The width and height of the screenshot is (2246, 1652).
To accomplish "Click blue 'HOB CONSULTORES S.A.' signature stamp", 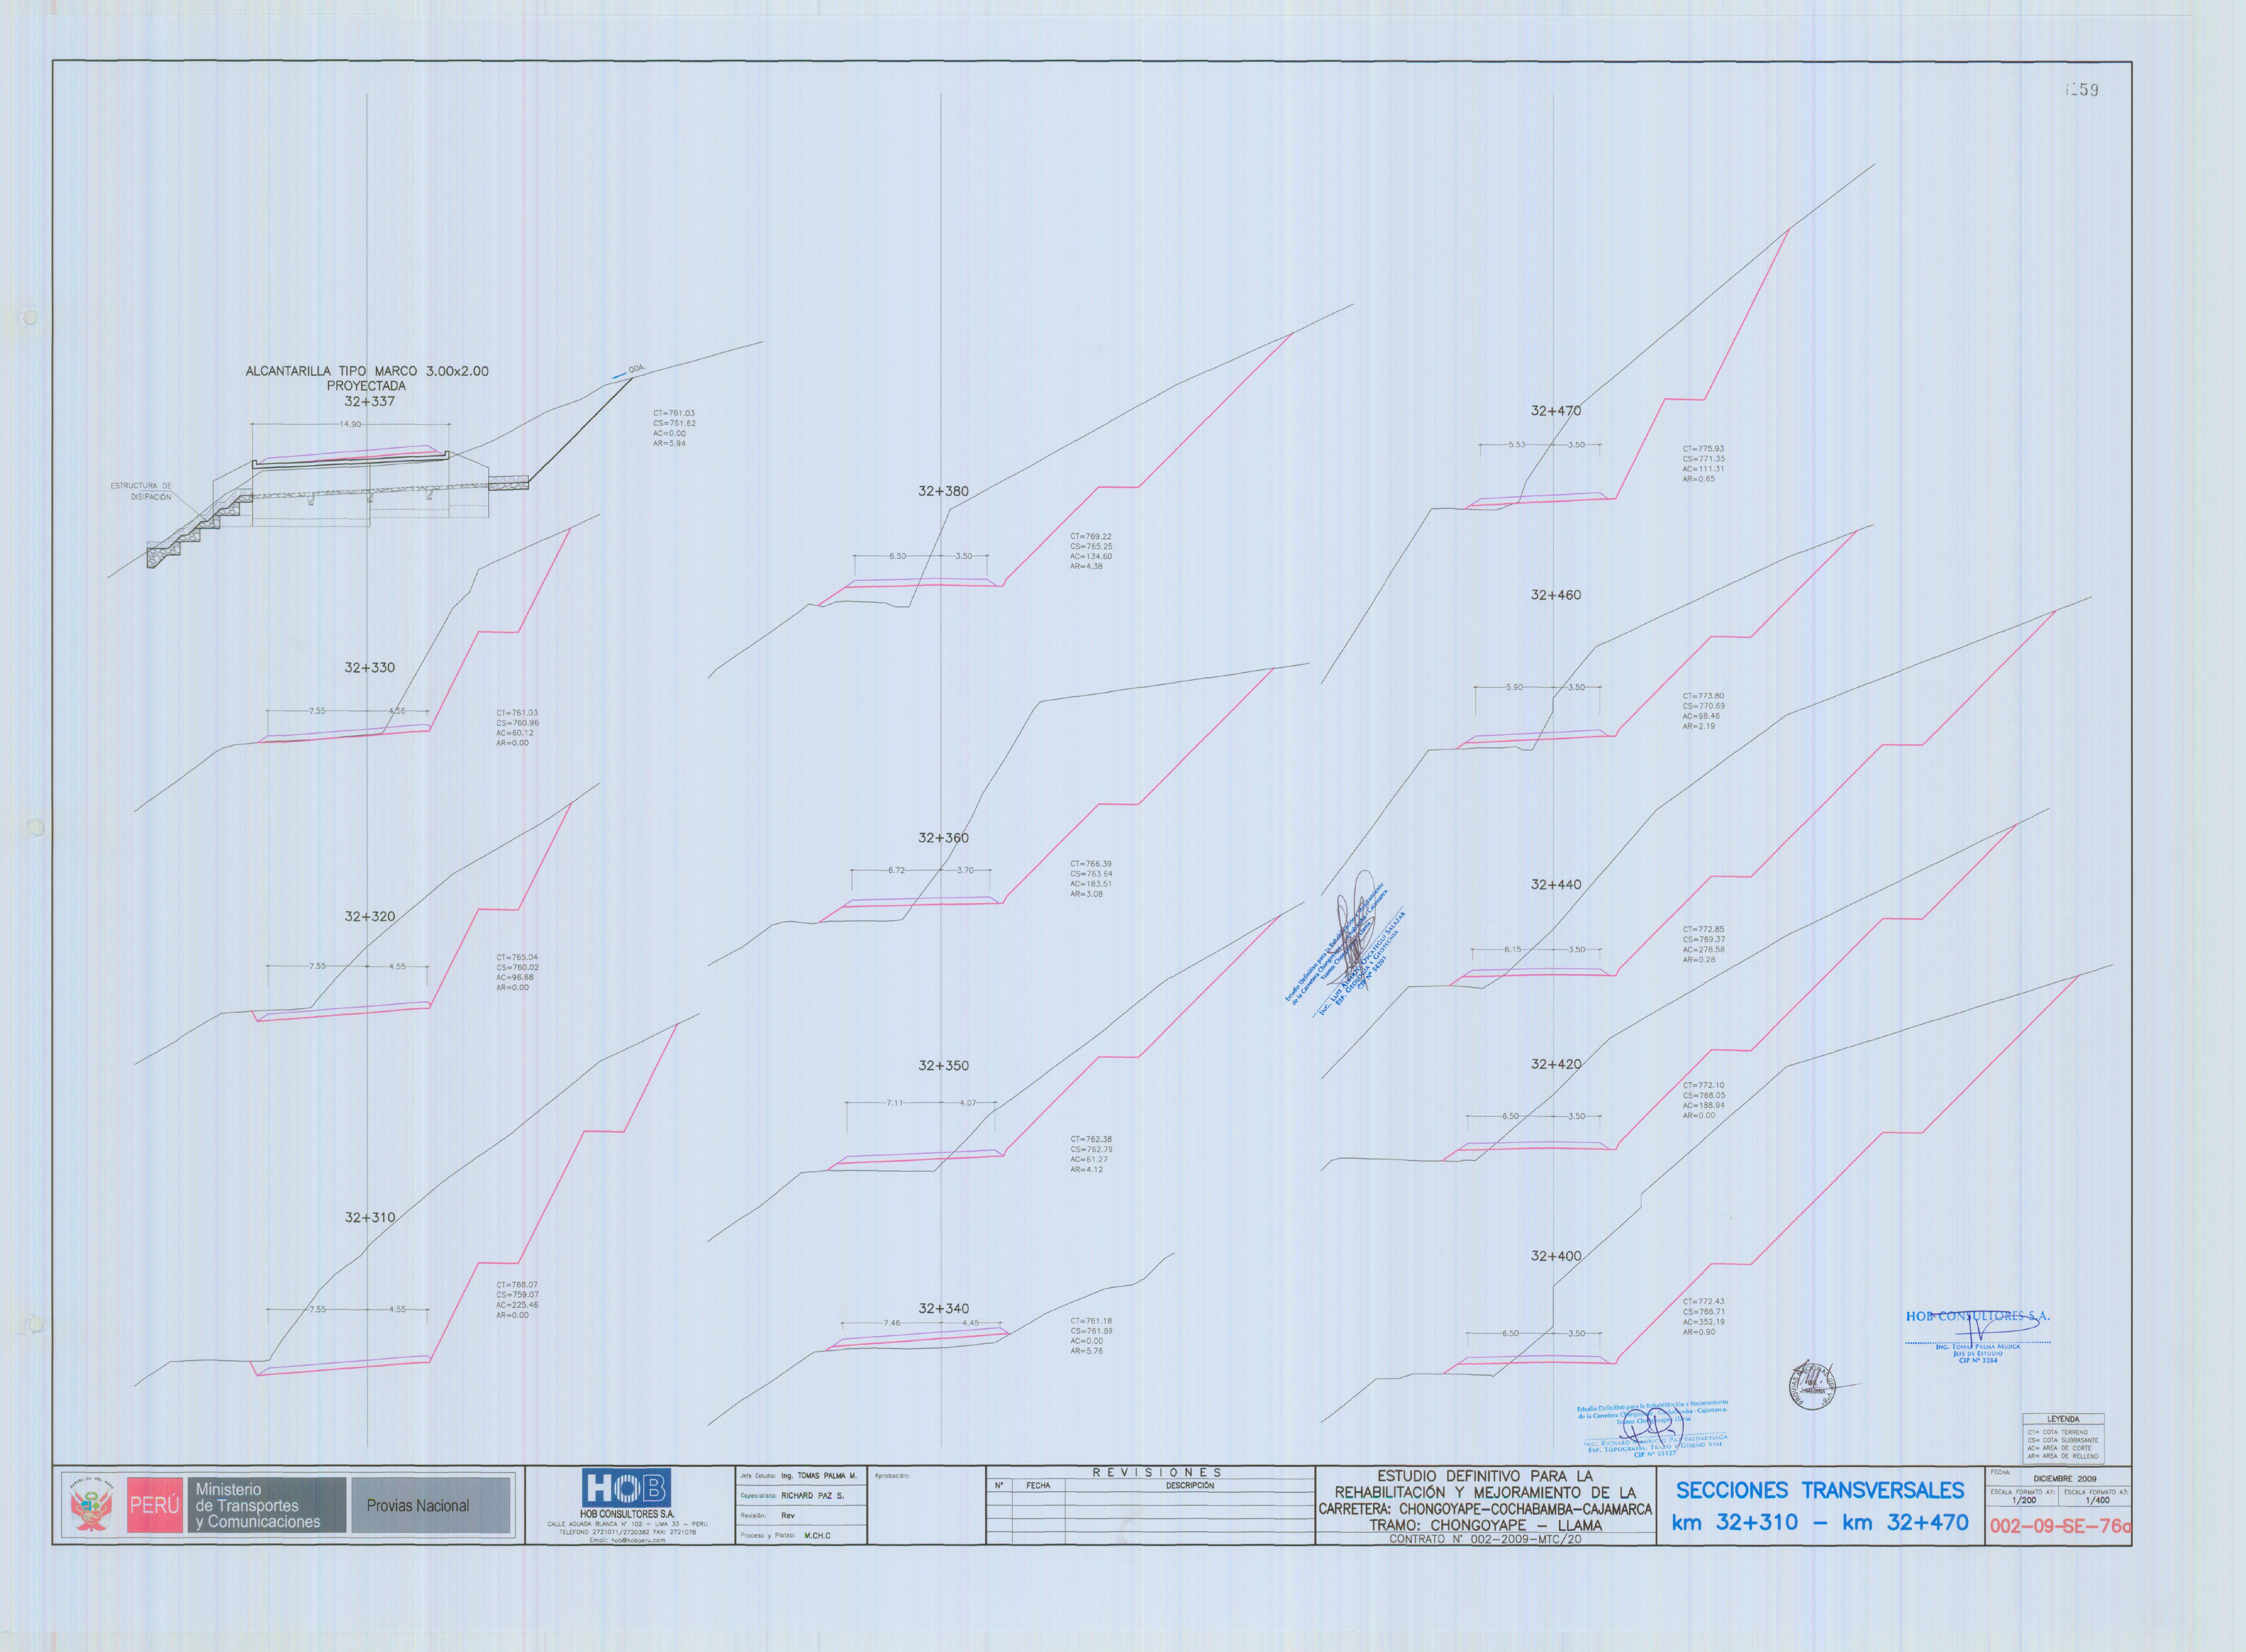I will [x=1977, y=1316].
